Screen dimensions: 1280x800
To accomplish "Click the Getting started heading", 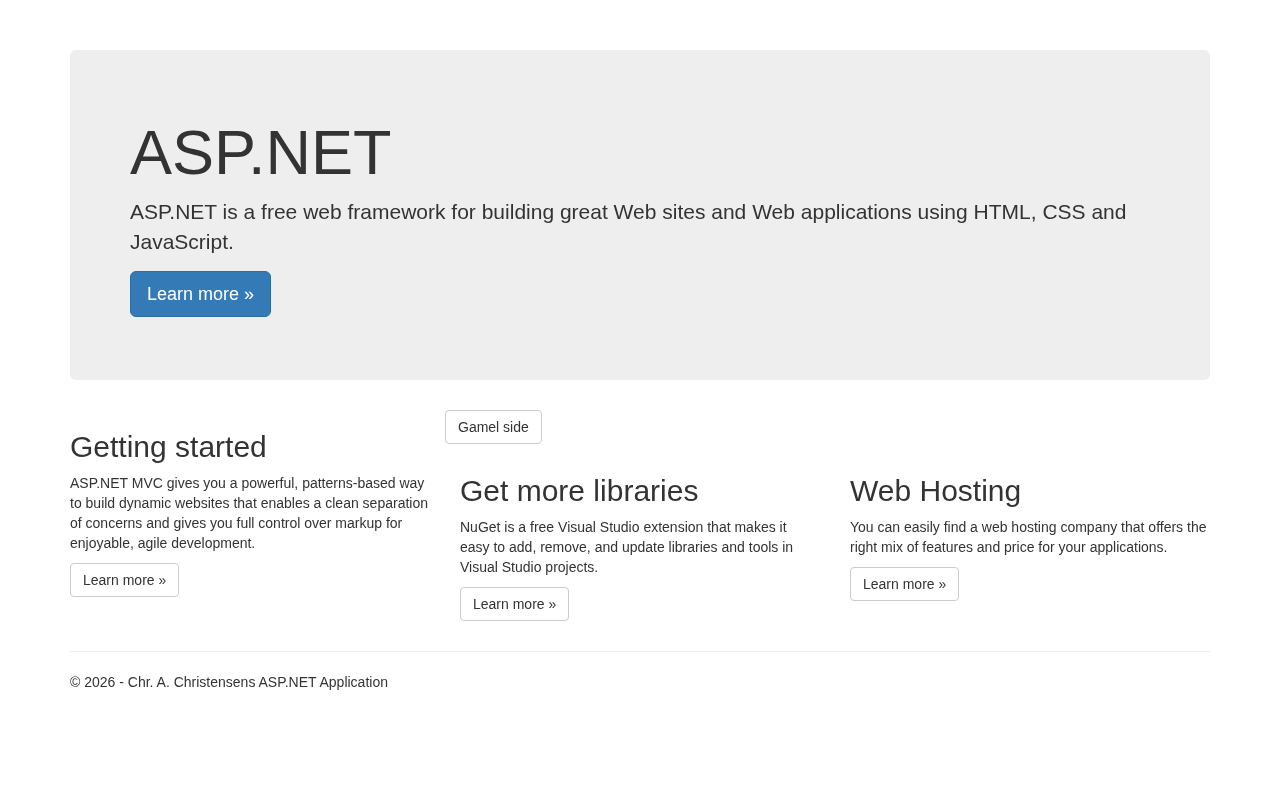I will (x=168, y=447).
